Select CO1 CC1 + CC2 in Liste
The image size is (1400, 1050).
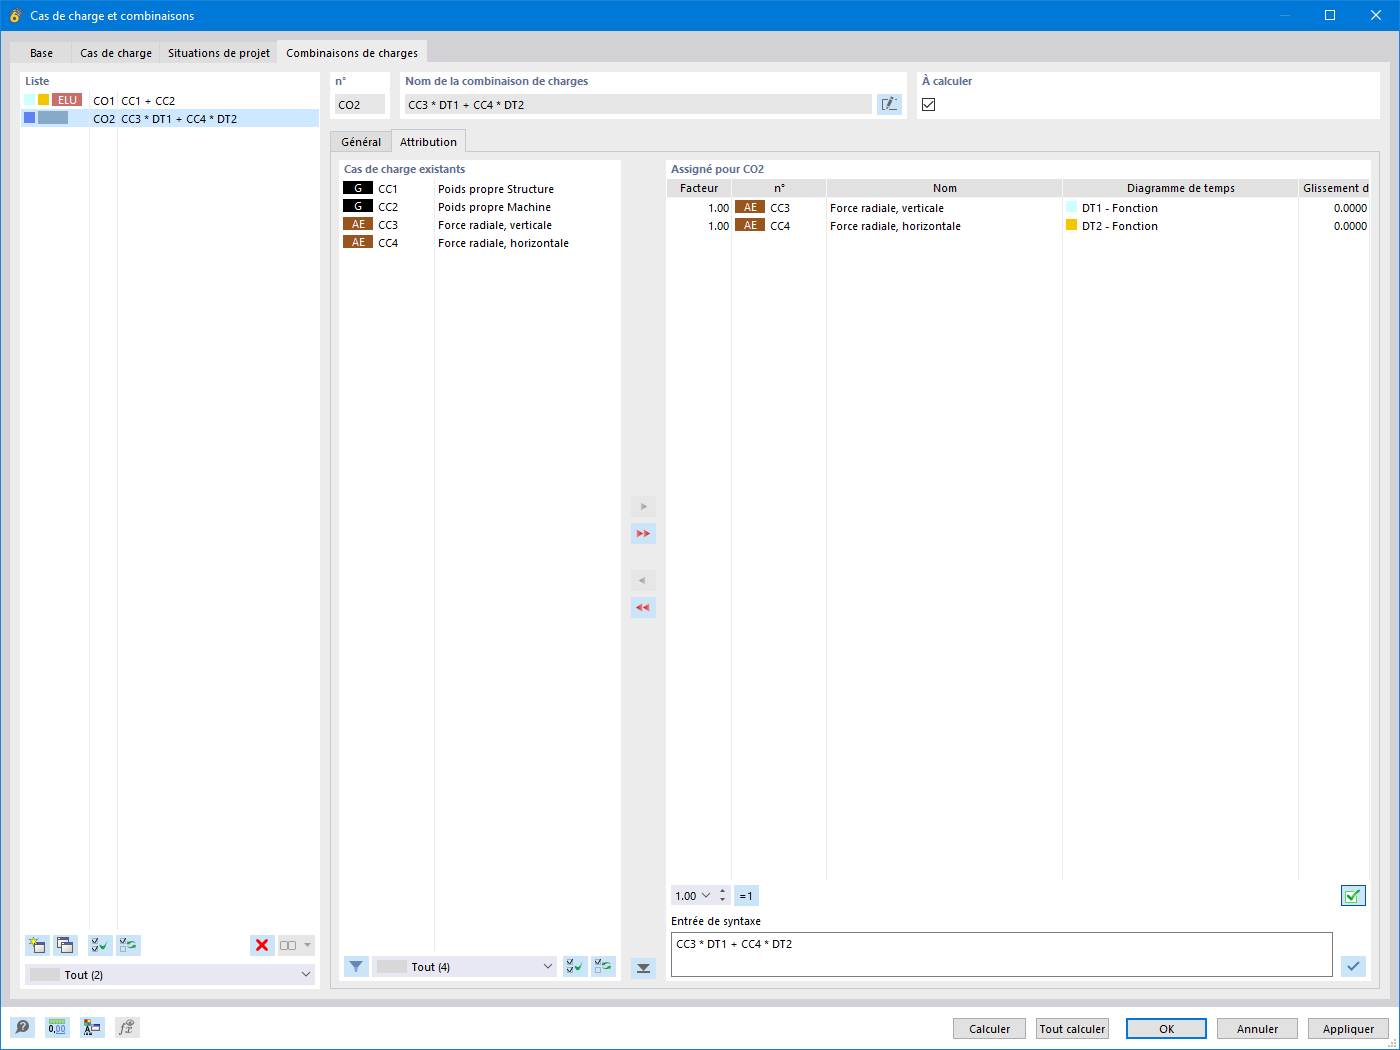[x=170, y=100]
